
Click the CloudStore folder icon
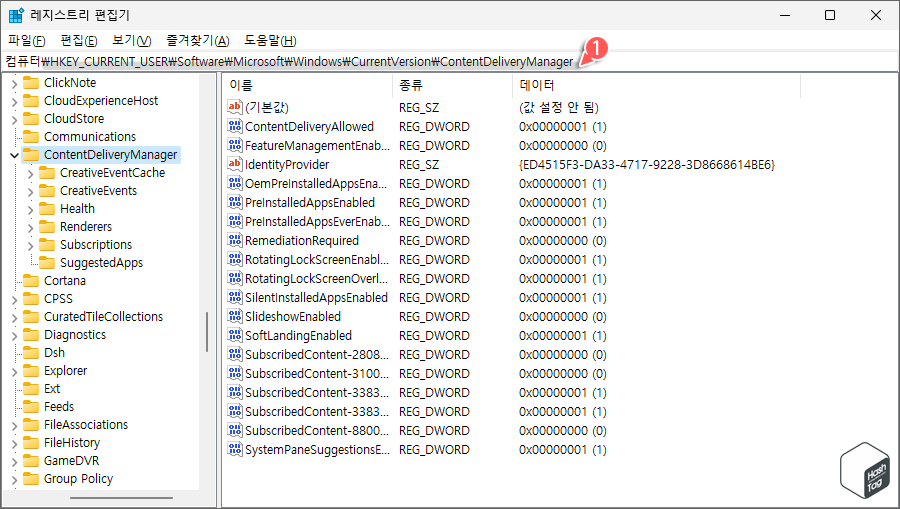click(x=30, y=118)
